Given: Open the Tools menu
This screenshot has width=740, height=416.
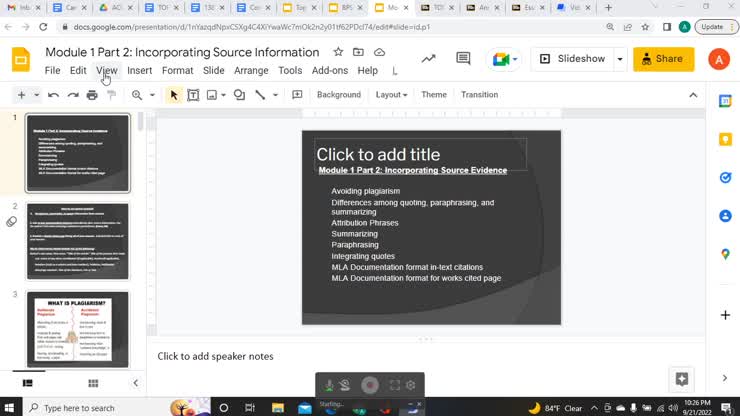Looking at the screenshot, I should point(290,70).
